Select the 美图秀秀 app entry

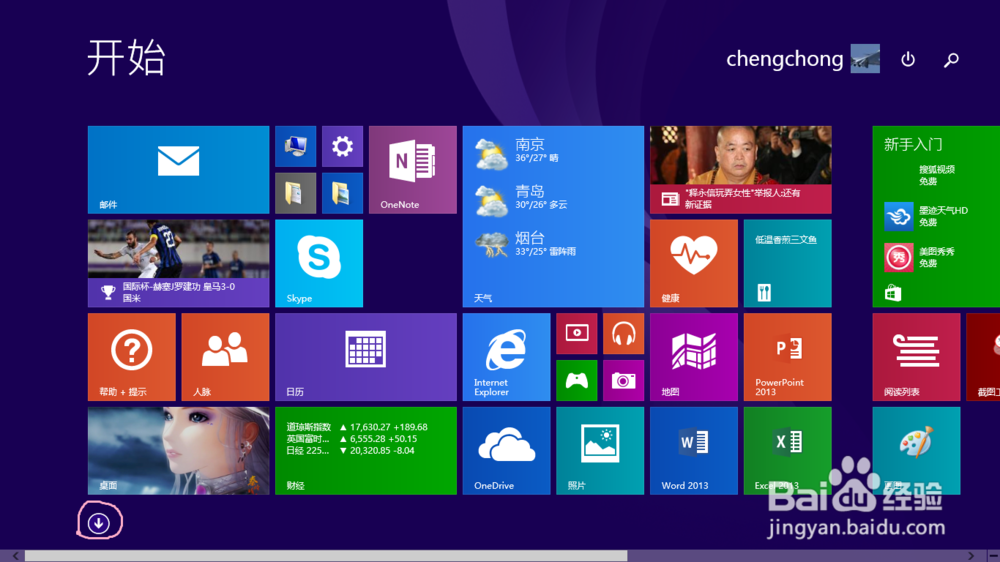[x=920, y=257]
